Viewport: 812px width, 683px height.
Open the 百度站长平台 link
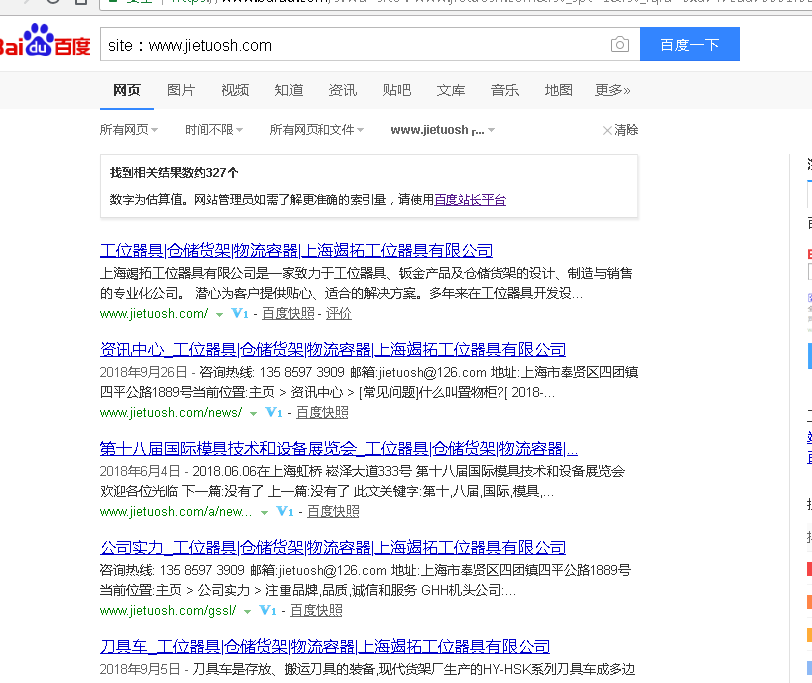pos(469,200)
